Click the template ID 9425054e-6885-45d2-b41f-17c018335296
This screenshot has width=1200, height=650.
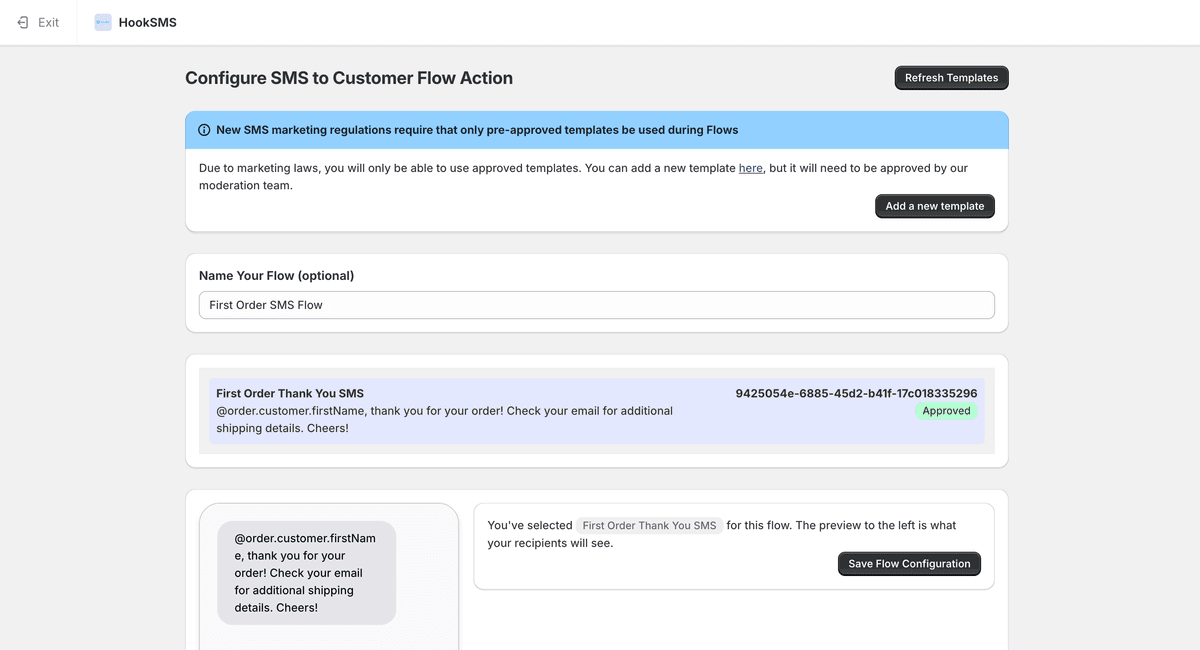pyautogui.click(x=856, y=394)
